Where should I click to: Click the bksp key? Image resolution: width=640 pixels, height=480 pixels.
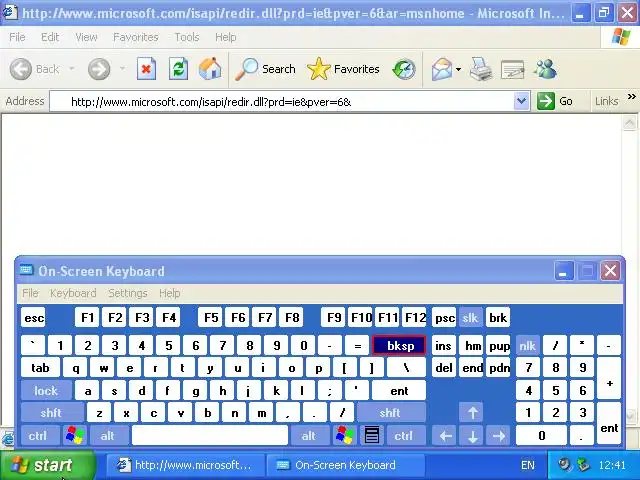pyautogui.click(x=399, y=346)
